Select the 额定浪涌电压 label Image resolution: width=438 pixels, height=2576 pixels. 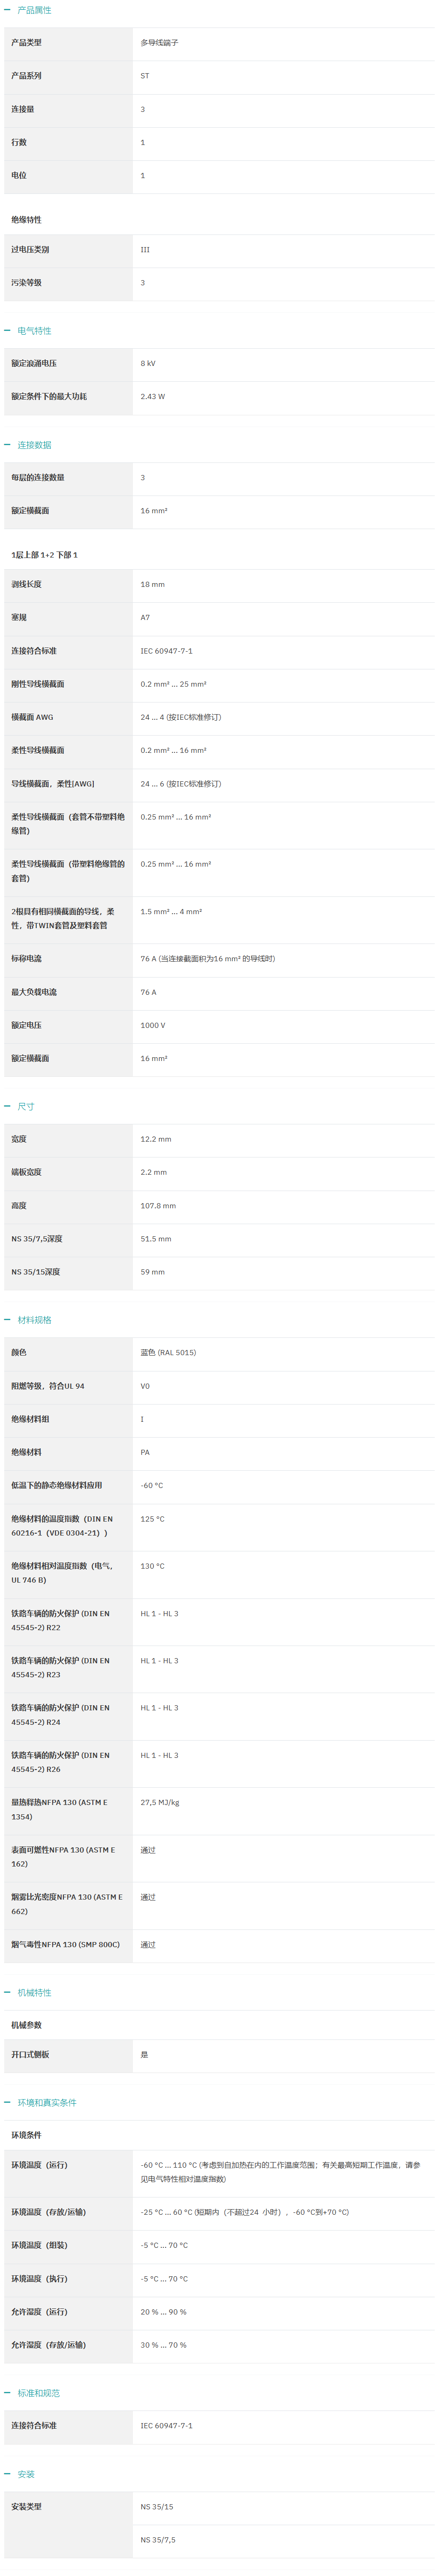click(34, 363)
